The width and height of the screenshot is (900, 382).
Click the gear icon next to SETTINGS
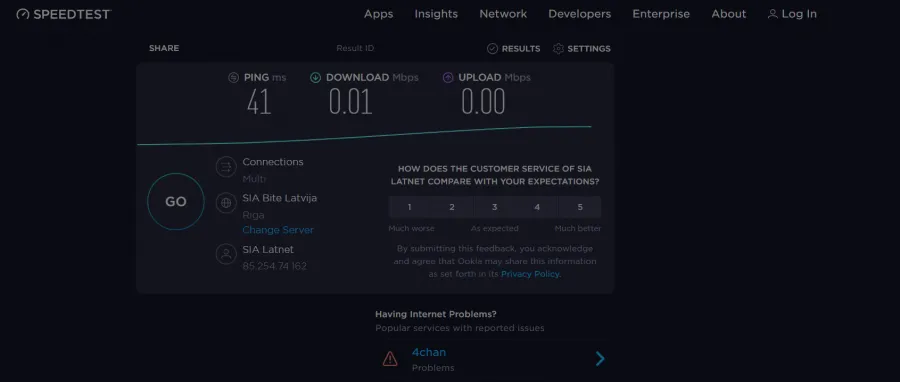558,49
